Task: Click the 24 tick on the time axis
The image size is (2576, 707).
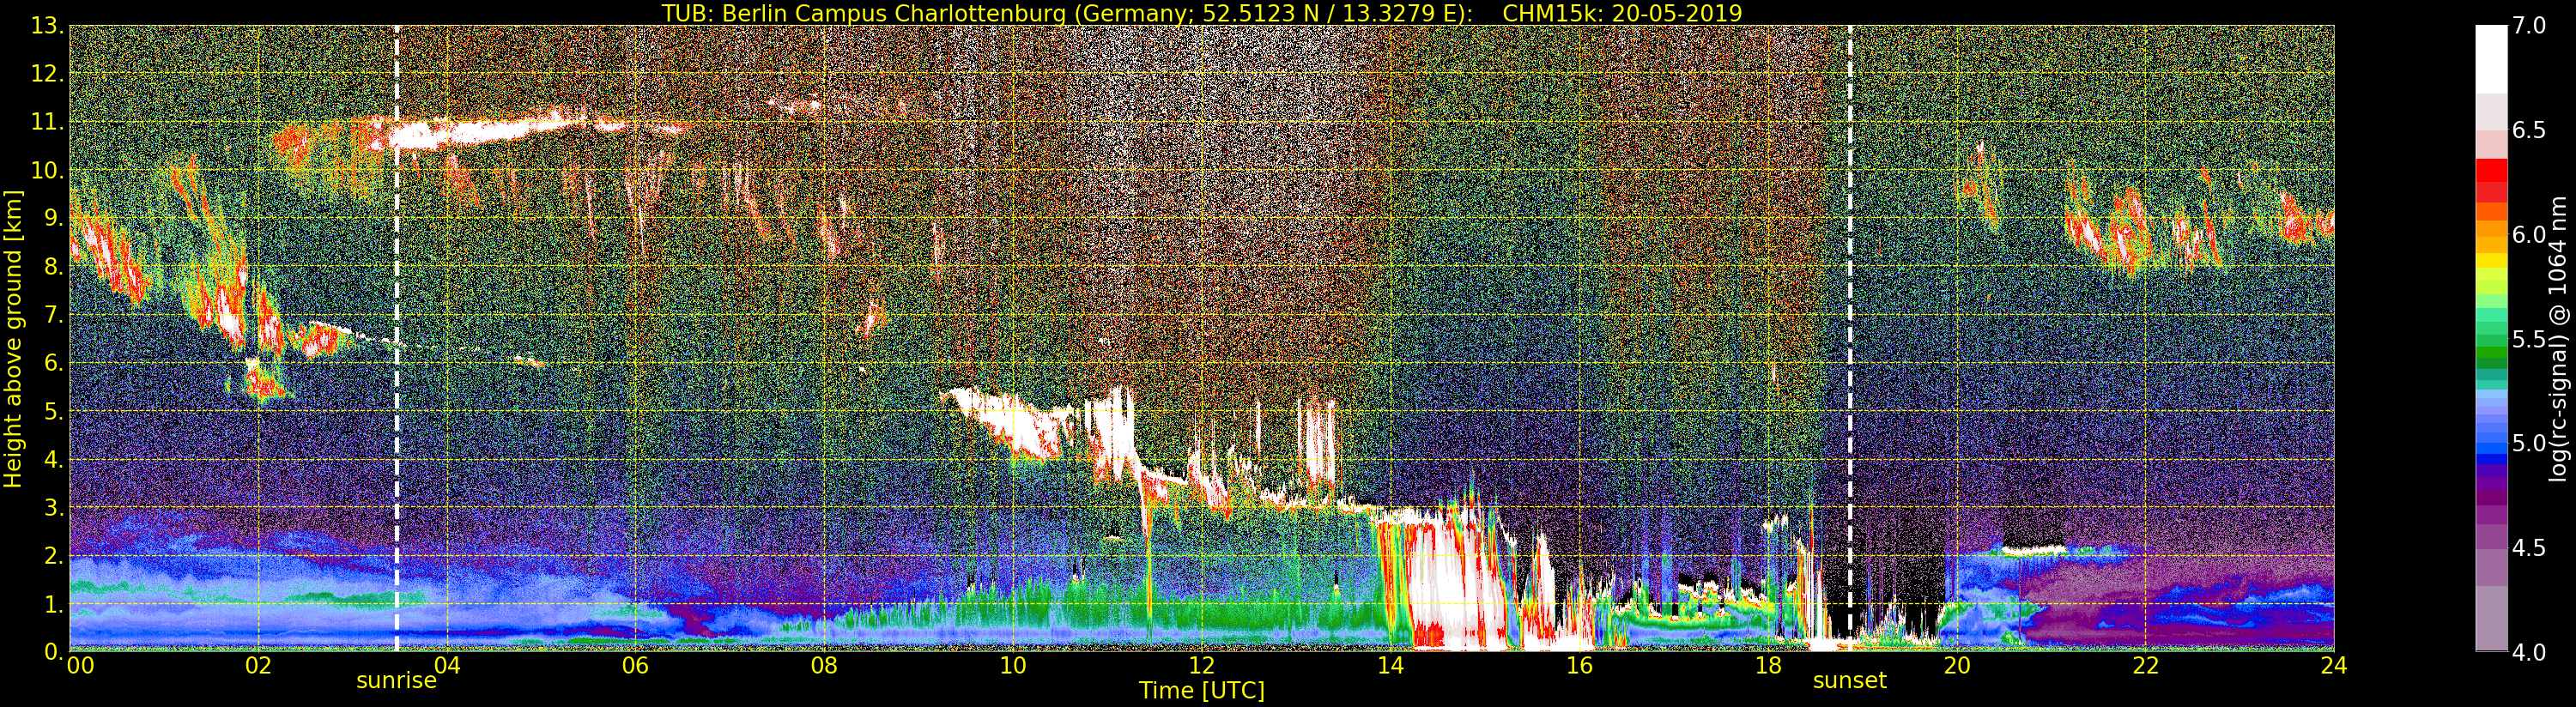Action: click(x=2333, y=666)
